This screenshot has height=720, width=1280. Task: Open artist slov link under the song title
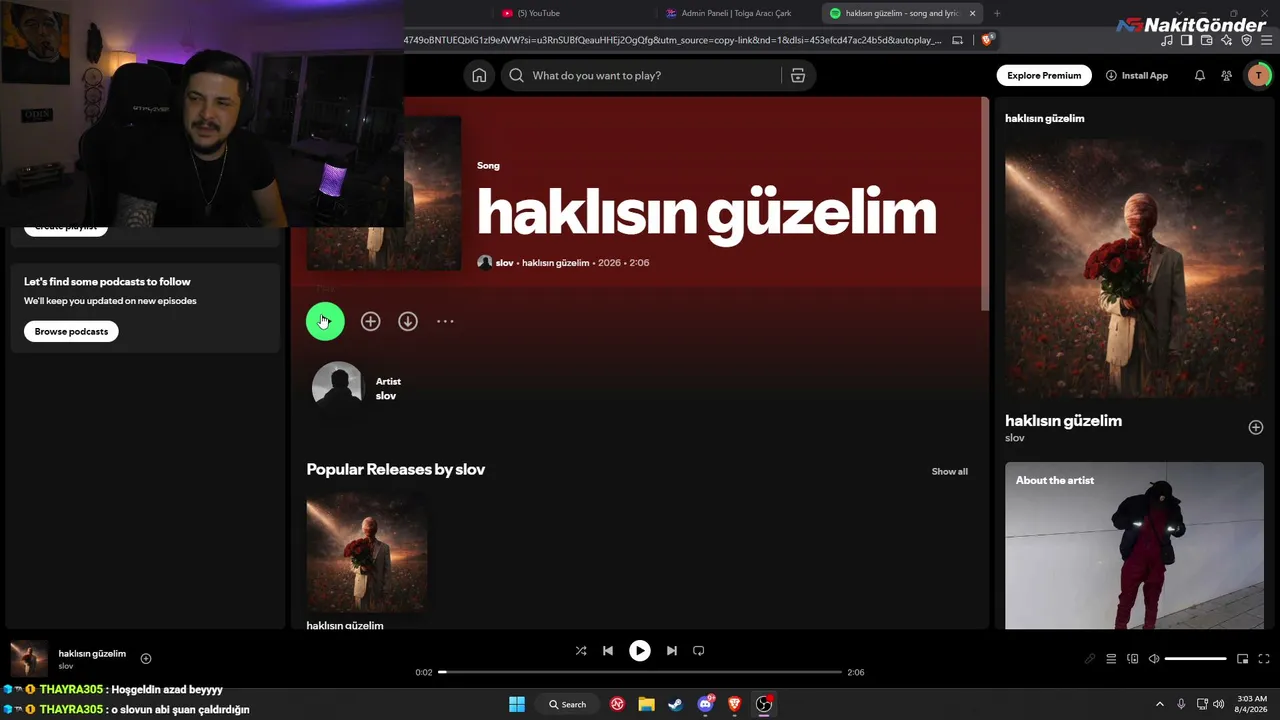click(505, 263)
